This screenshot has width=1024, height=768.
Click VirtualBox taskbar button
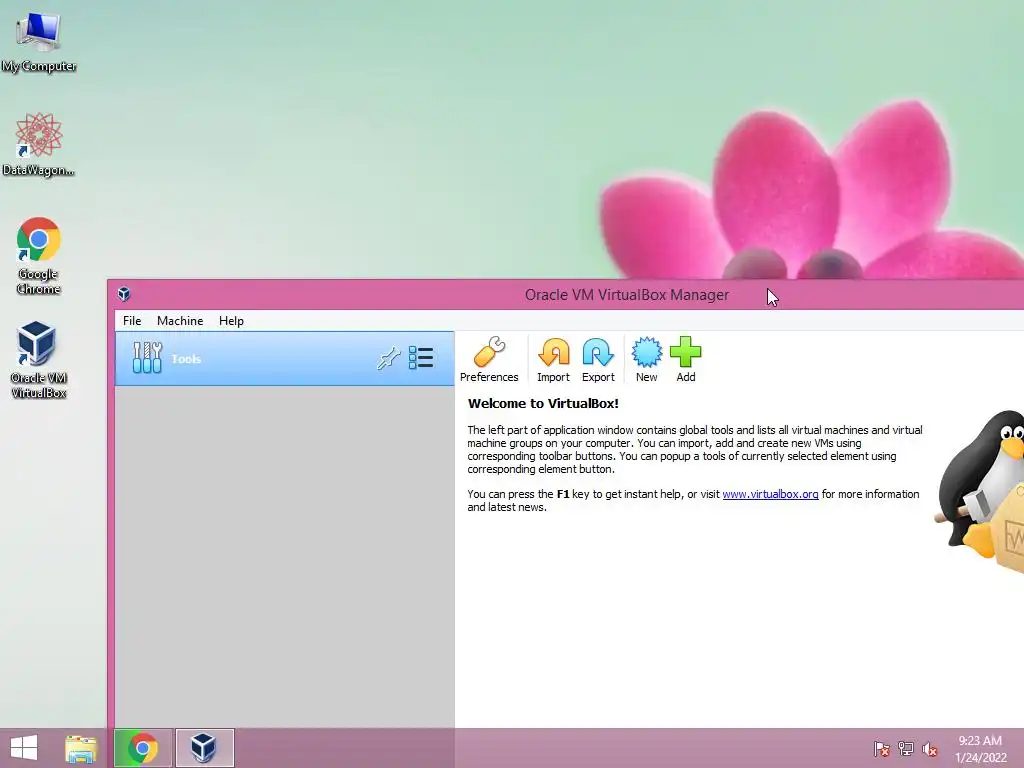pos(204,748)
